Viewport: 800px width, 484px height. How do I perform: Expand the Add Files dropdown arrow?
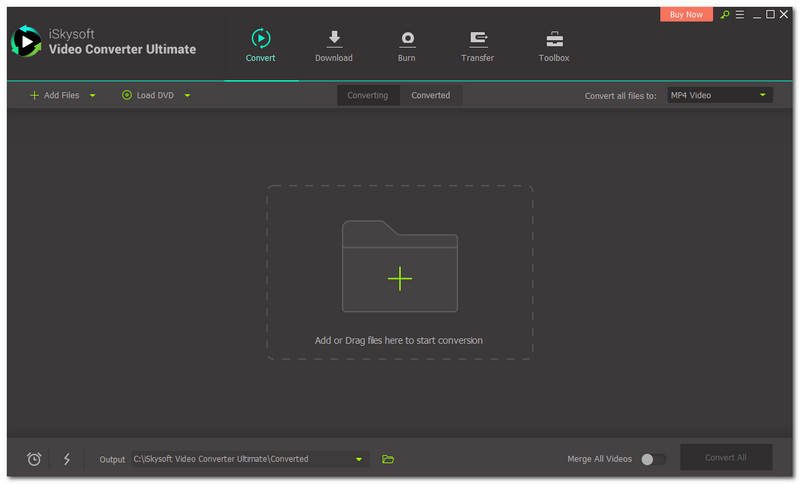(93, 96)
